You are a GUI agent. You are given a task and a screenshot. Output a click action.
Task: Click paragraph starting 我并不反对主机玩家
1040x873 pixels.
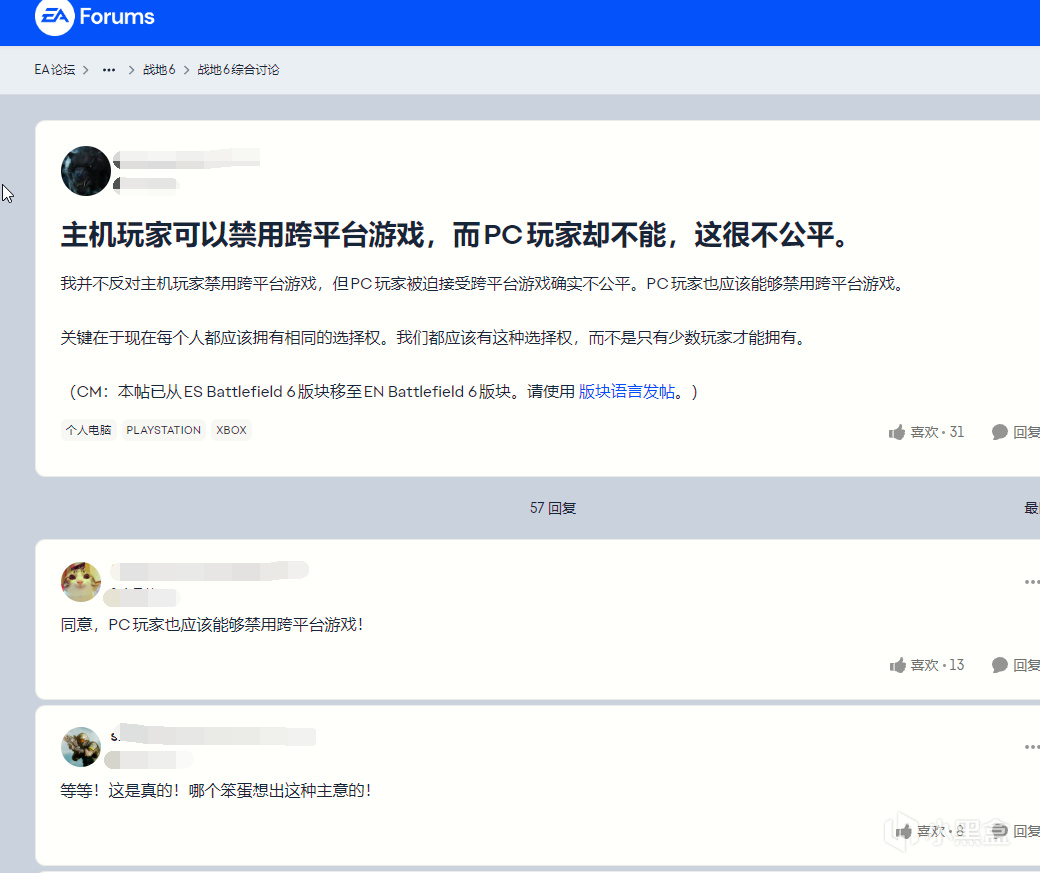[484, 284]
